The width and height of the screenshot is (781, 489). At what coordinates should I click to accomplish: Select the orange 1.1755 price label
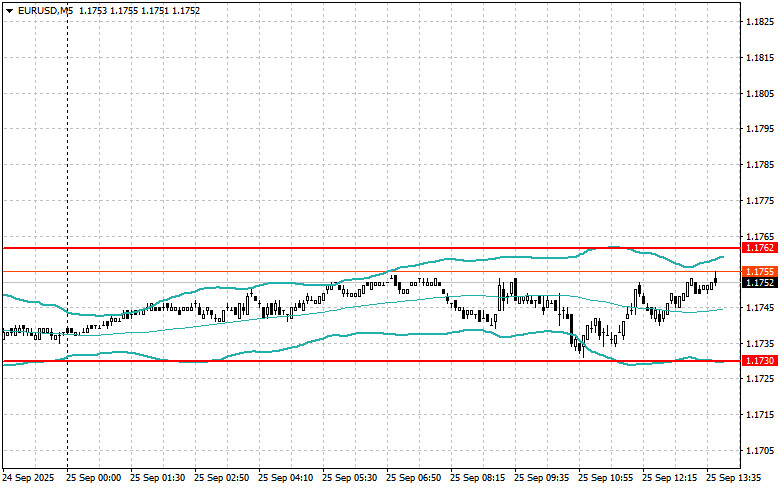(760, 272)
